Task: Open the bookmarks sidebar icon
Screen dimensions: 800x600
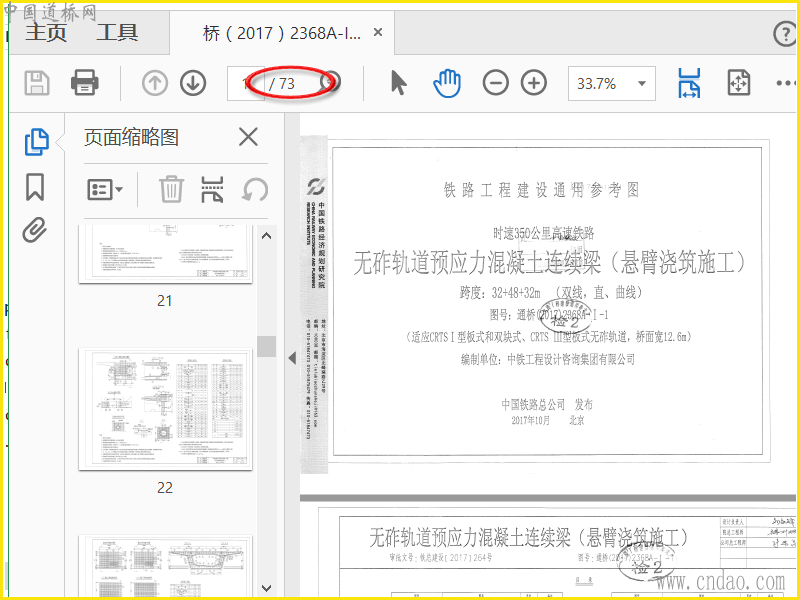Action: (35, 187)
